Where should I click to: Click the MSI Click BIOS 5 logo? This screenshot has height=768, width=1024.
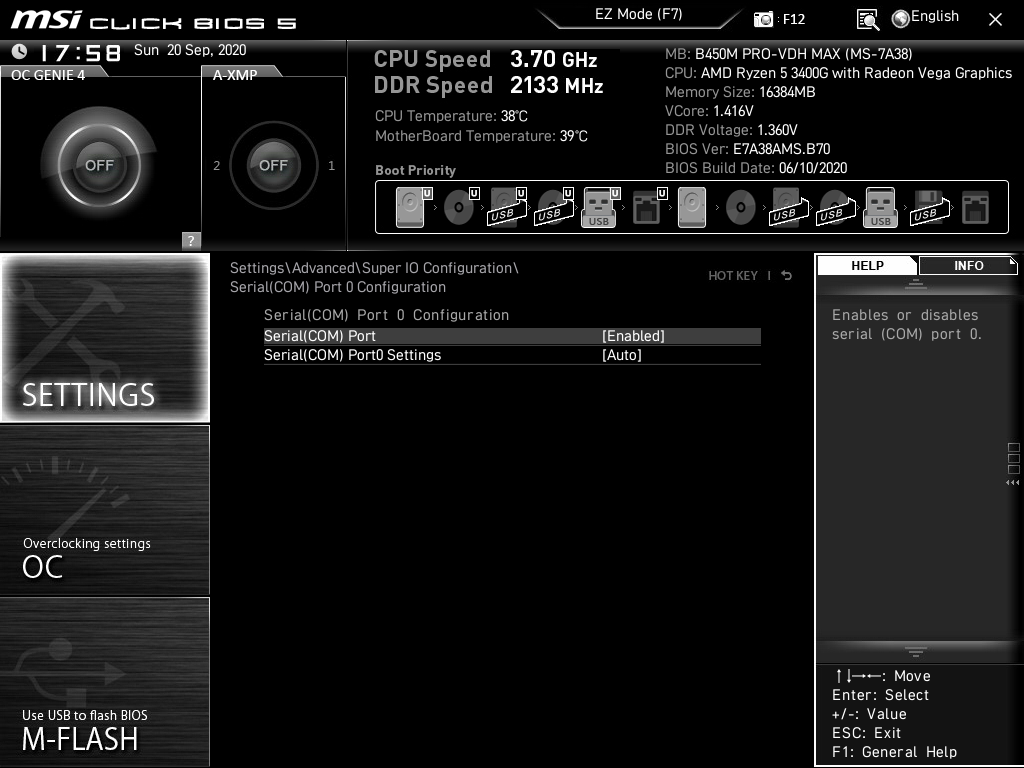point(154,20)
